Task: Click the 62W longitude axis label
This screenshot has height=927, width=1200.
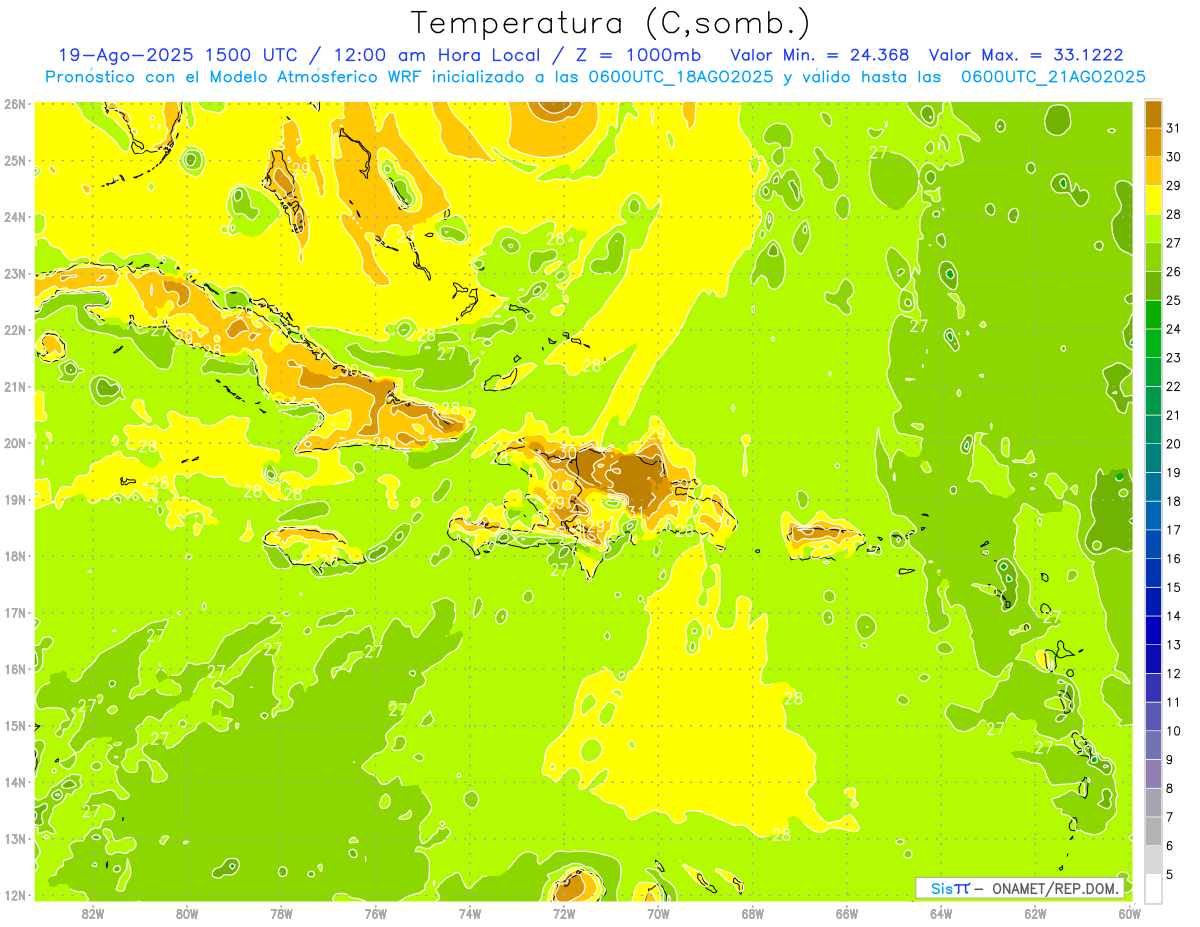Action: pos(1035,912)
